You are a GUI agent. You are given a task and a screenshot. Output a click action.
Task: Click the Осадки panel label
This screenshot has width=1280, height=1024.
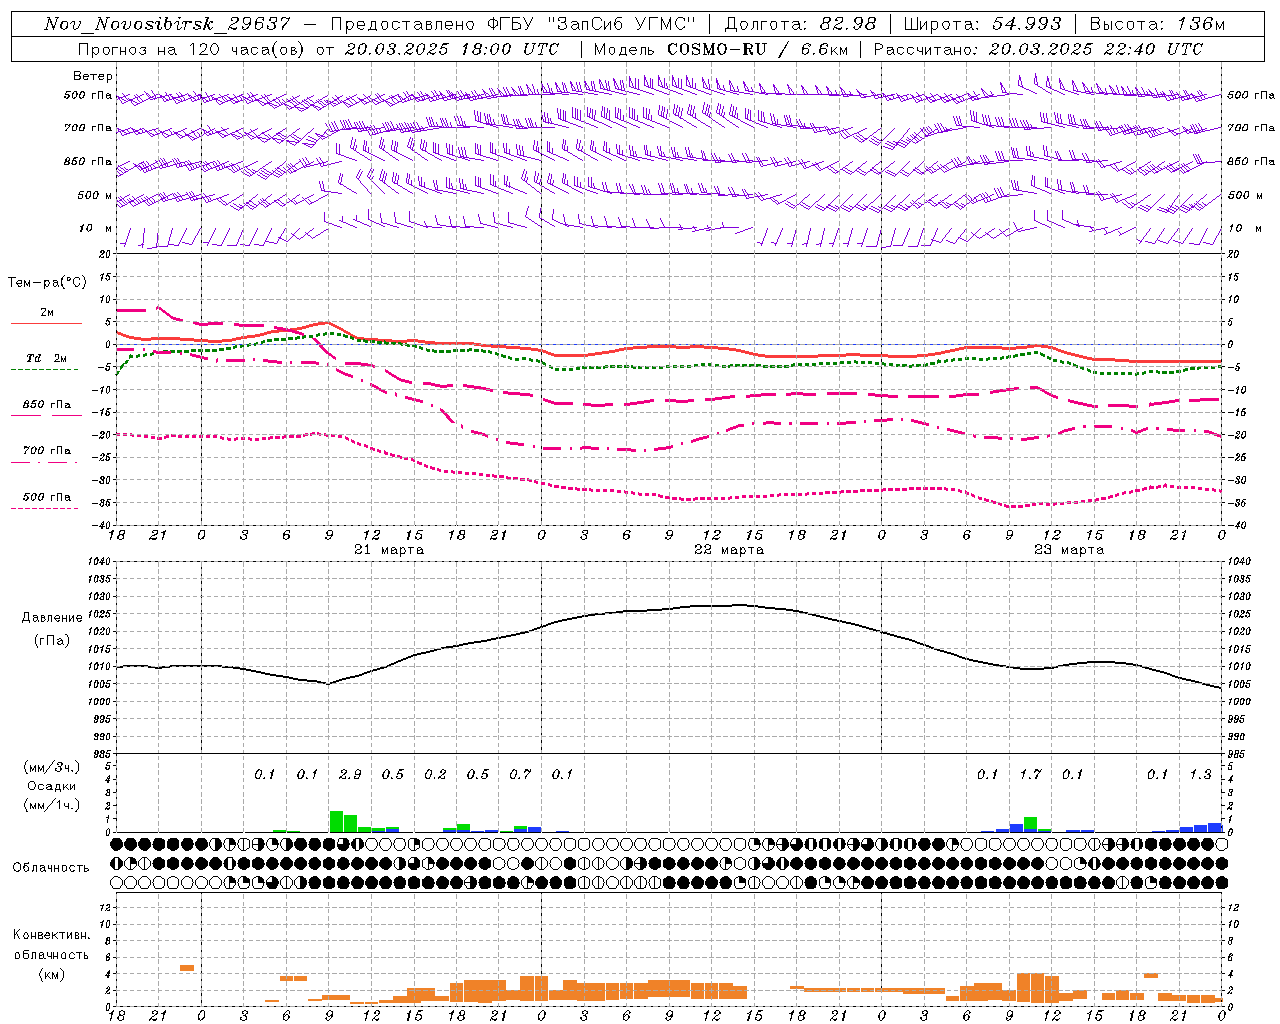coord(52,786)
